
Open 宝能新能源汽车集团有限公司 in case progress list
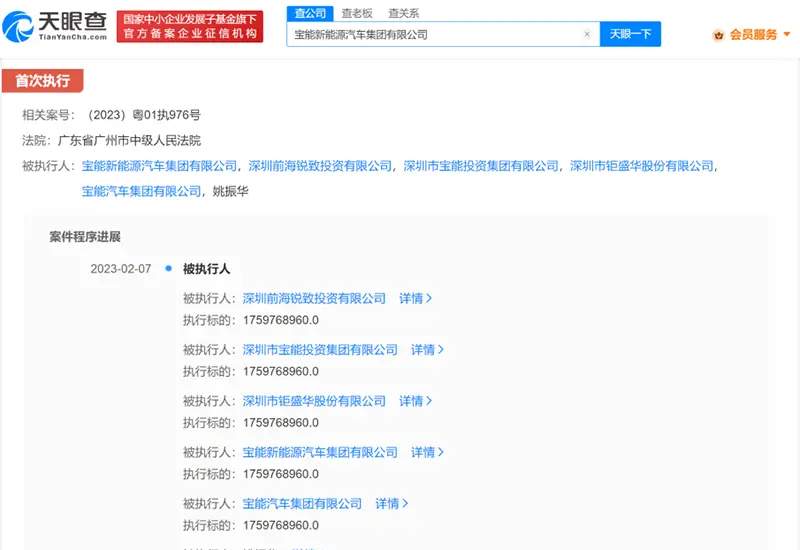pos(320,453)
